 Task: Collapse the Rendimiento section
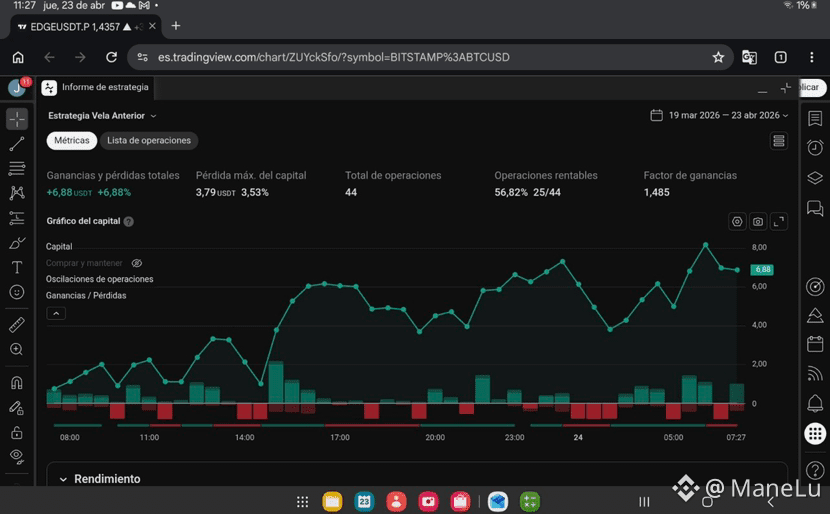63,479
